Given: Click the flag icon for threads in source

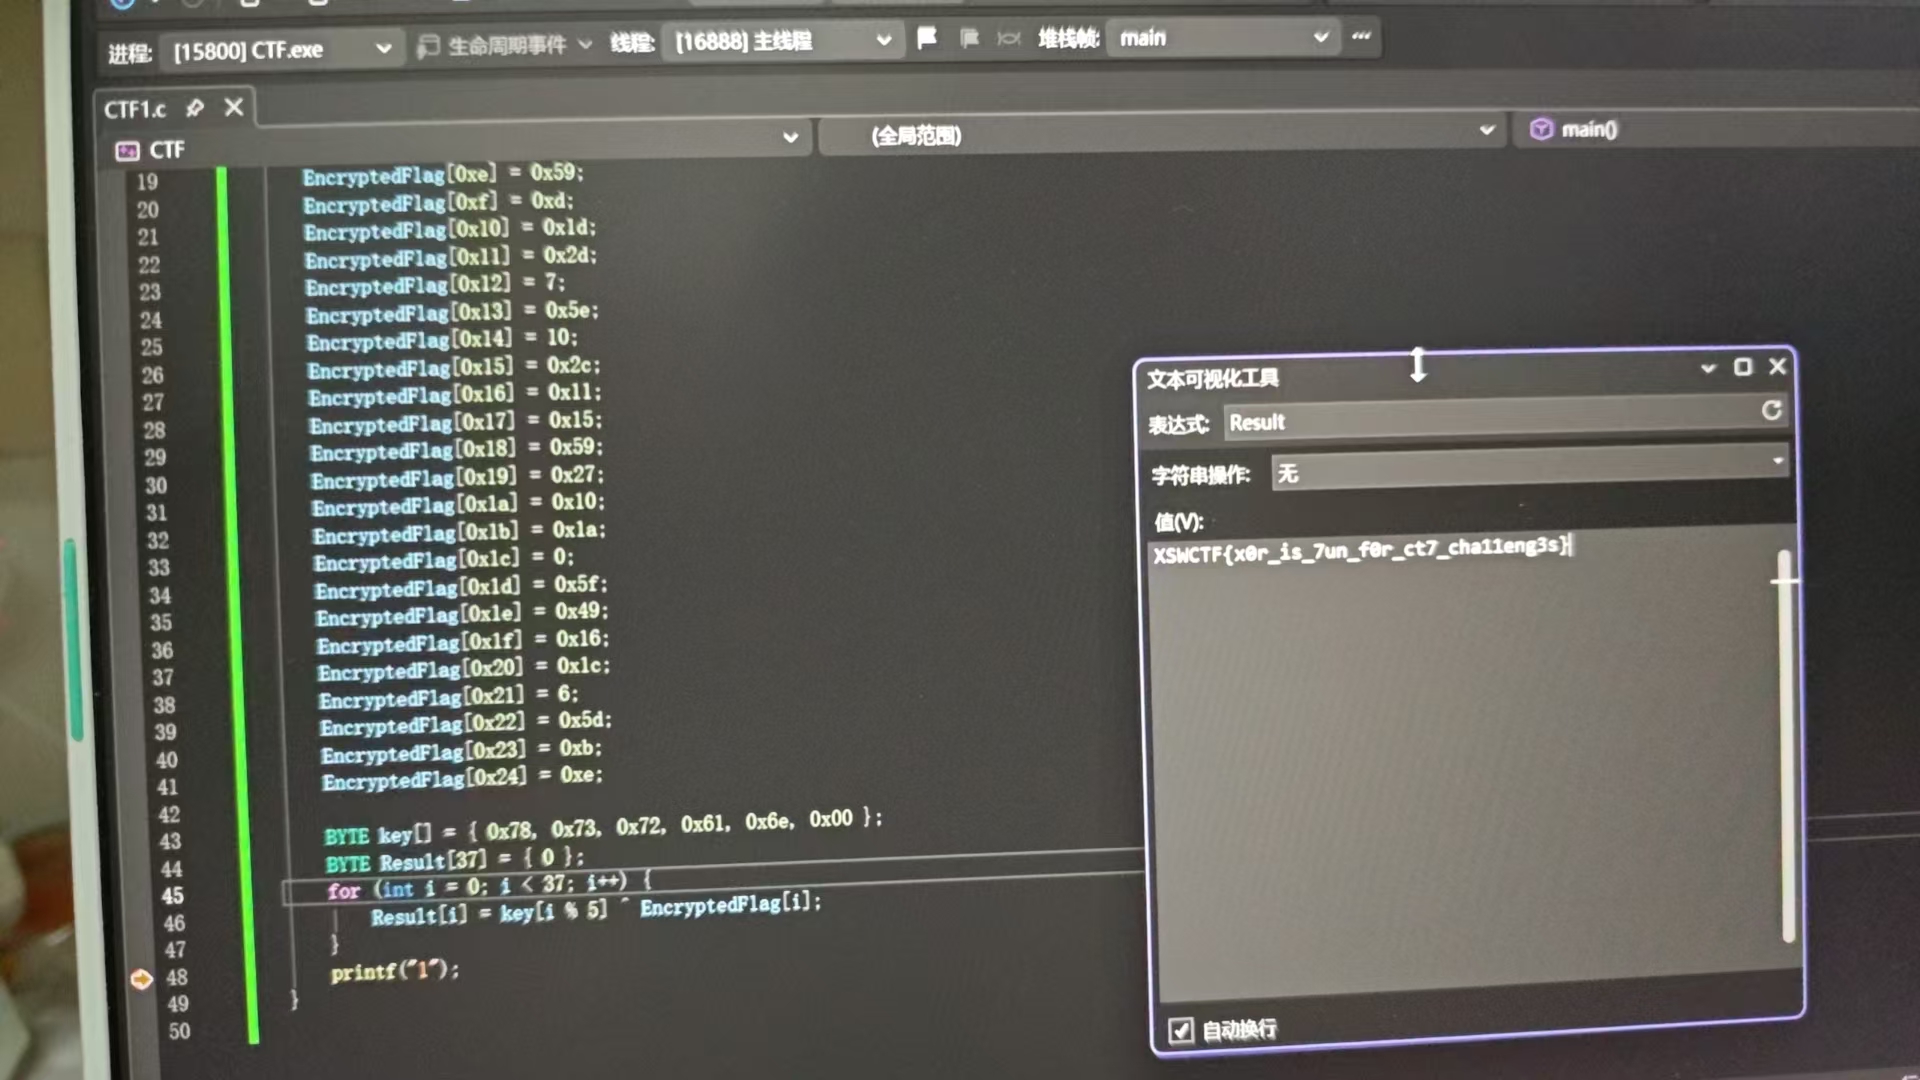Looking at the screenshot, I should (927, 39).
